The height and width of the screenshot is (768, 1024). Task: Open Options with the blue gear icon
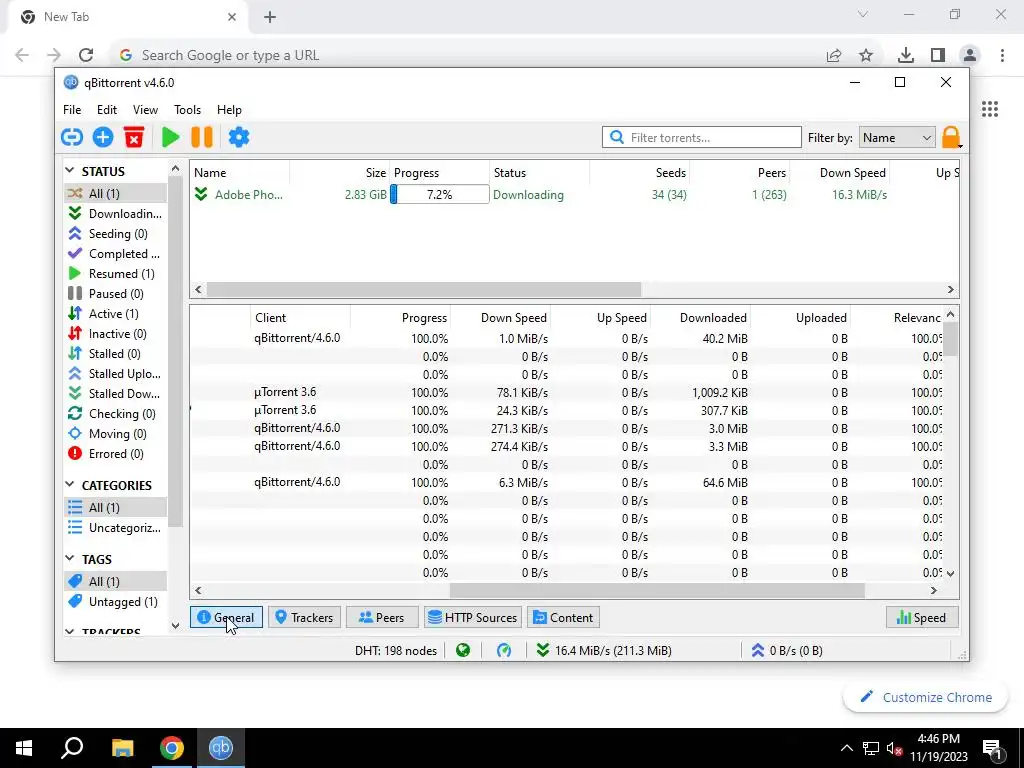(238, 137)
